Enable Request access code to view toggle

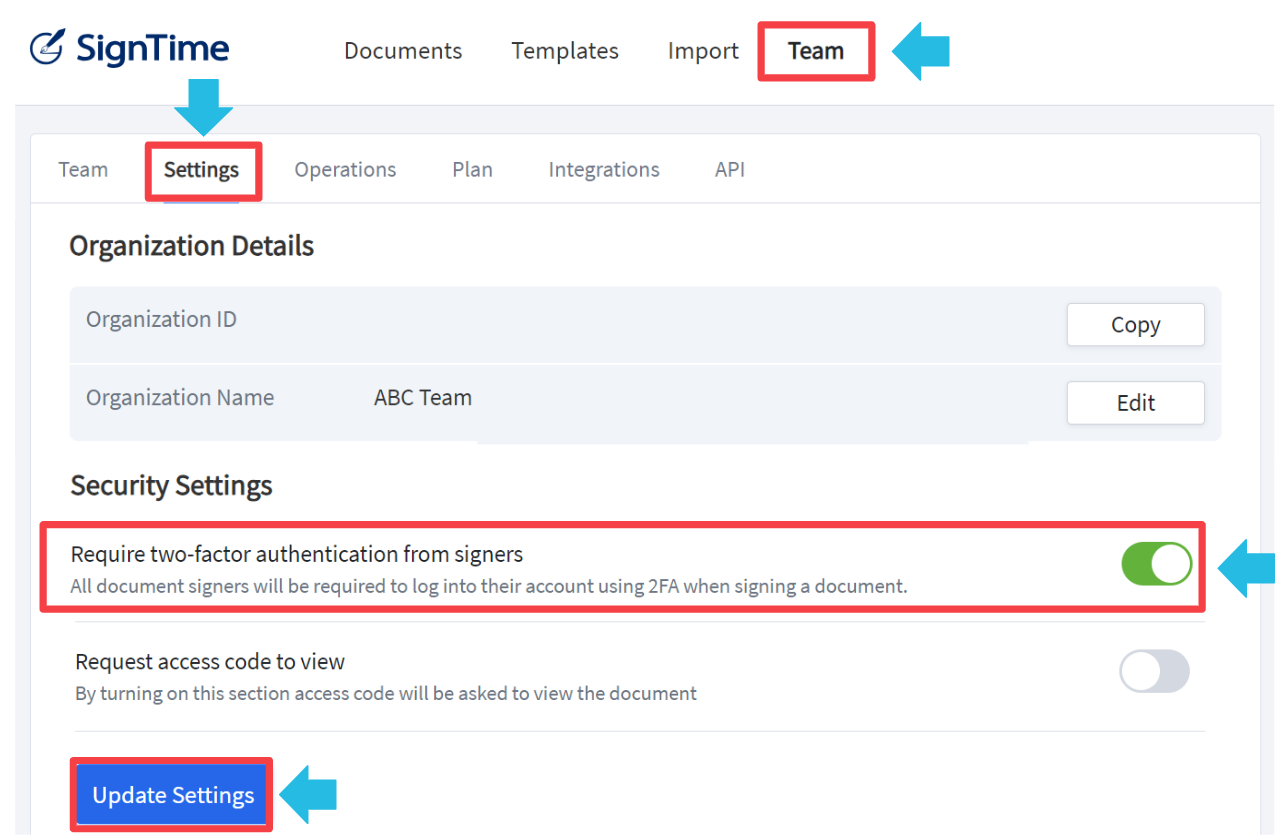tap(1154, 671)
